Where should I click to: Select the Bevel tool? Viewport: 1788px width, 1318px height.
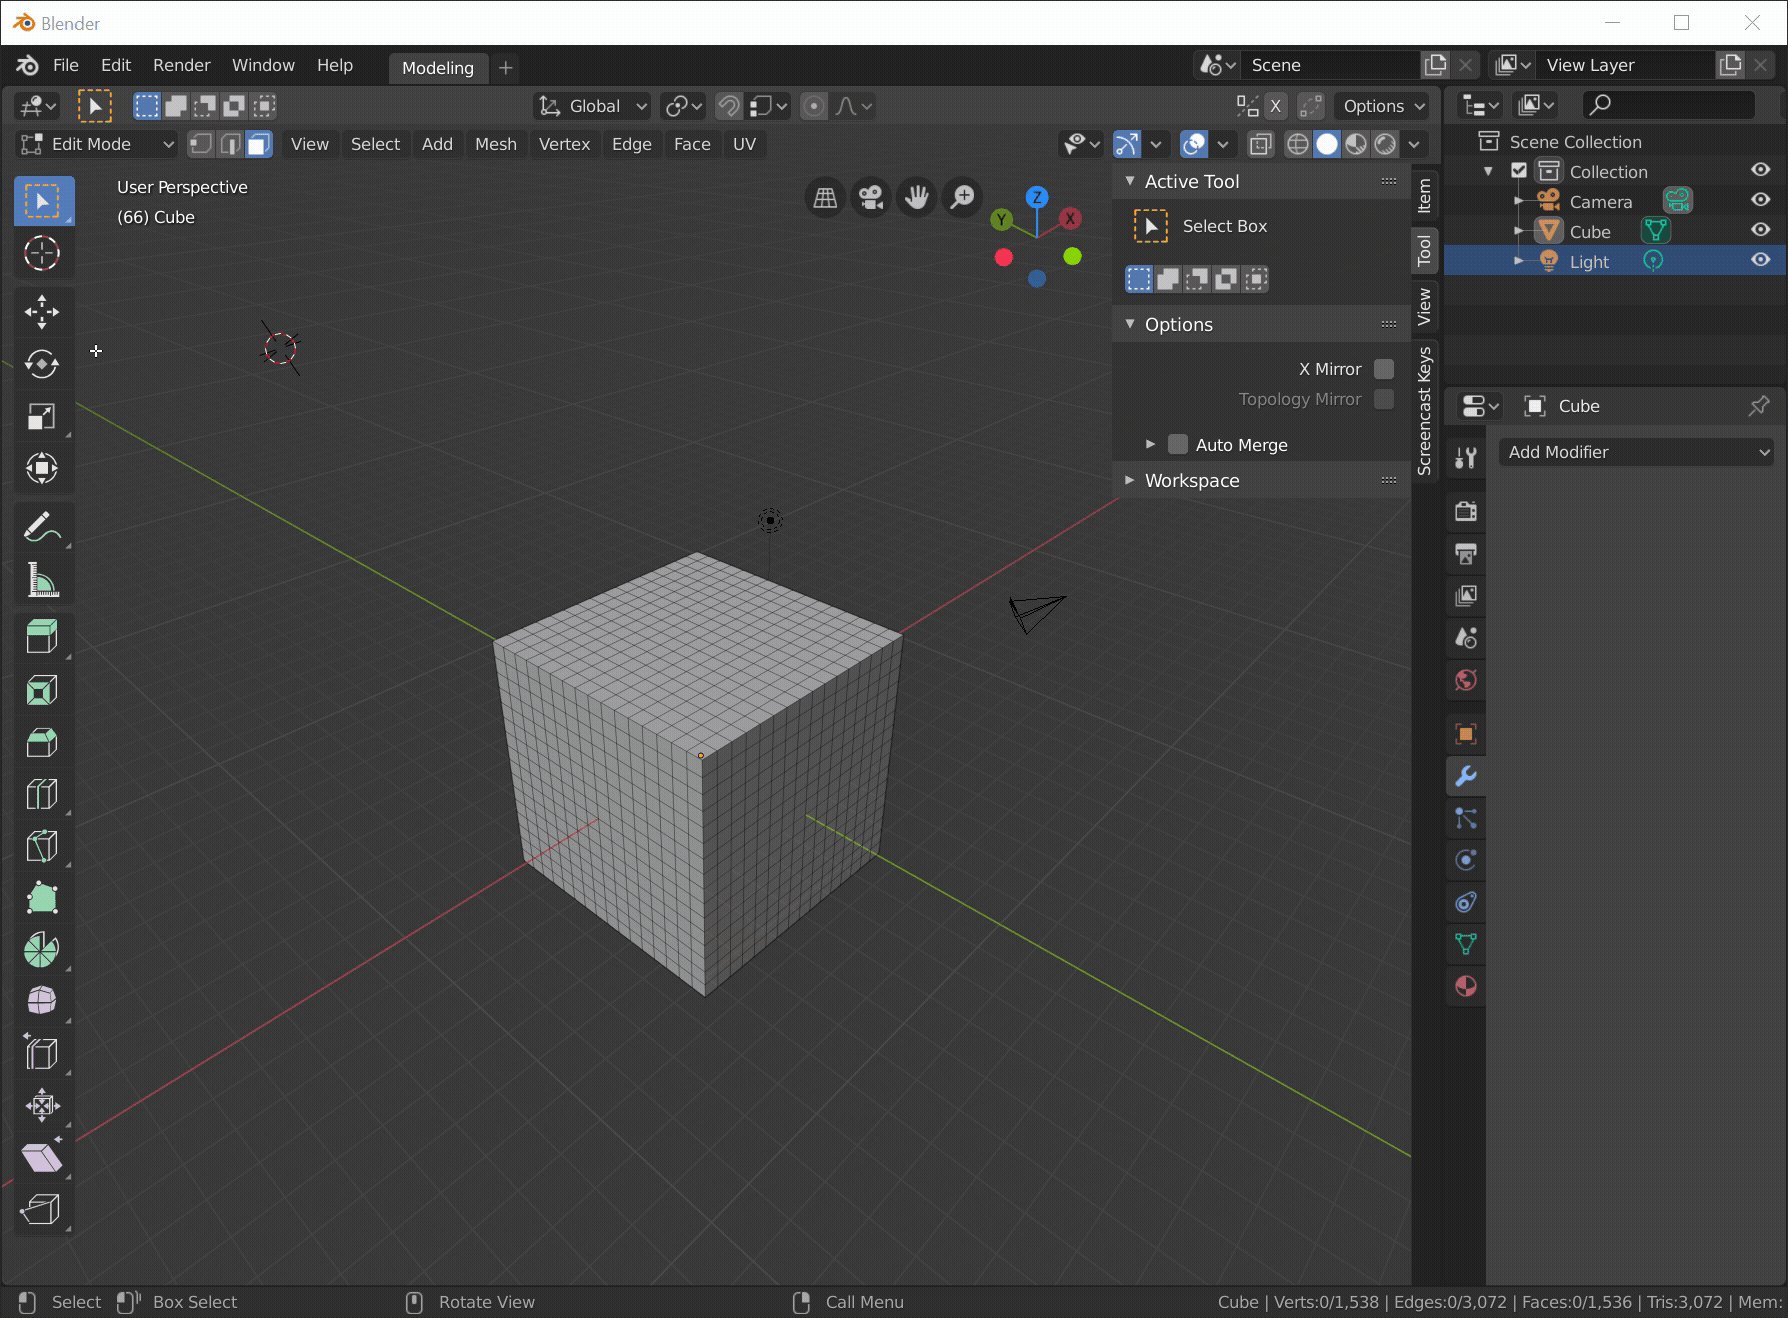43,742
